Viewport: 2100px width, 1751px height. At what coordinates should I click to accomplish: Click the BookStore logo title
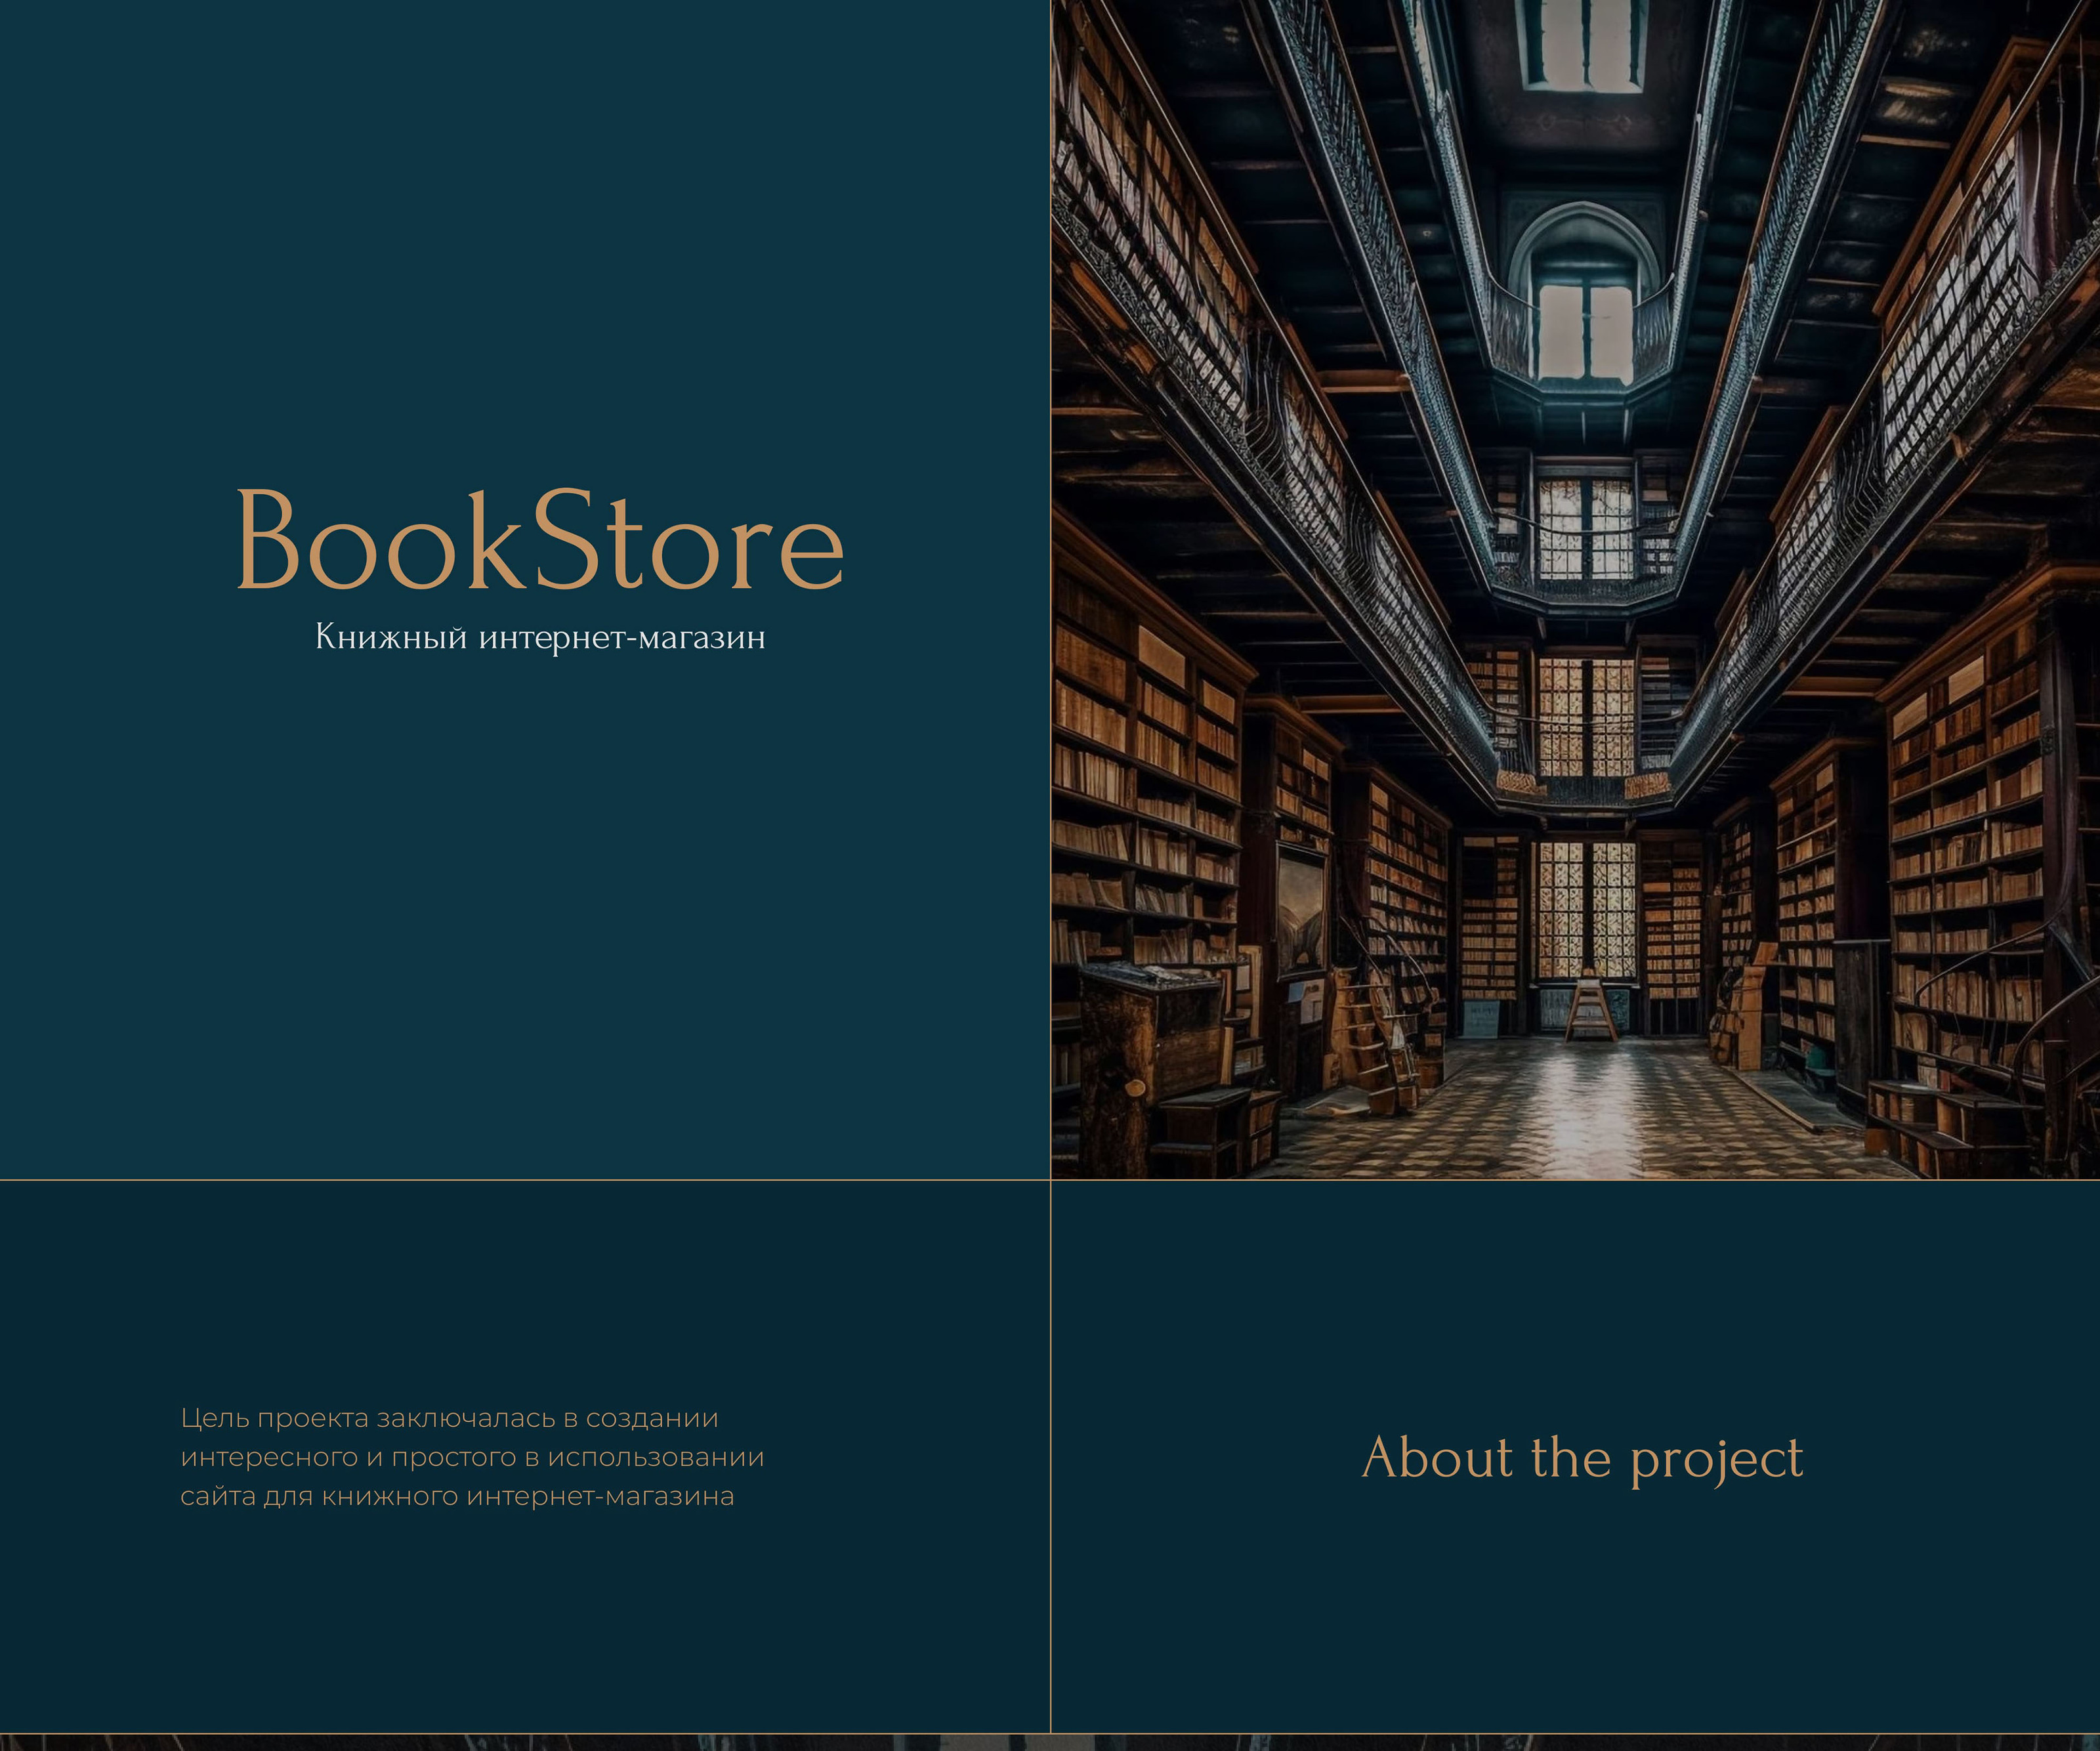coord(540,540)
